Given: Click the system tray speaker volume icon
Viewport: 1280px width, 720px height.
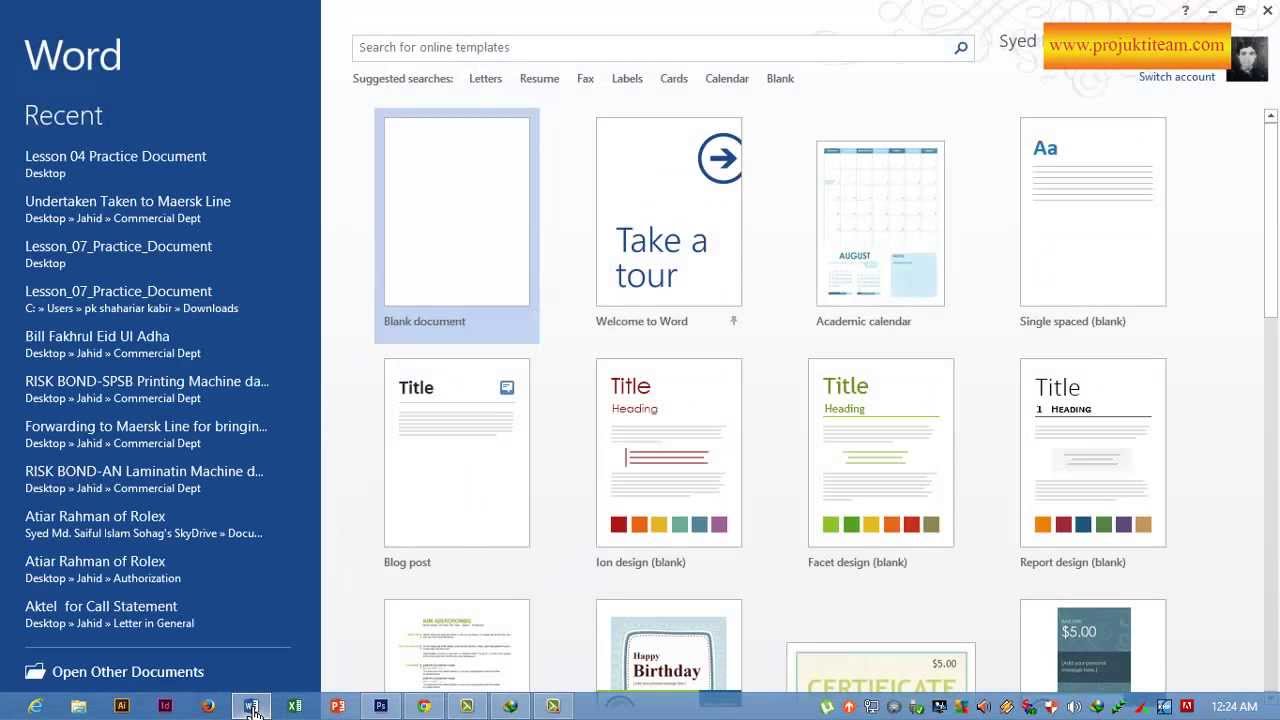Looking at the screenshot, I should (1074, 707).
